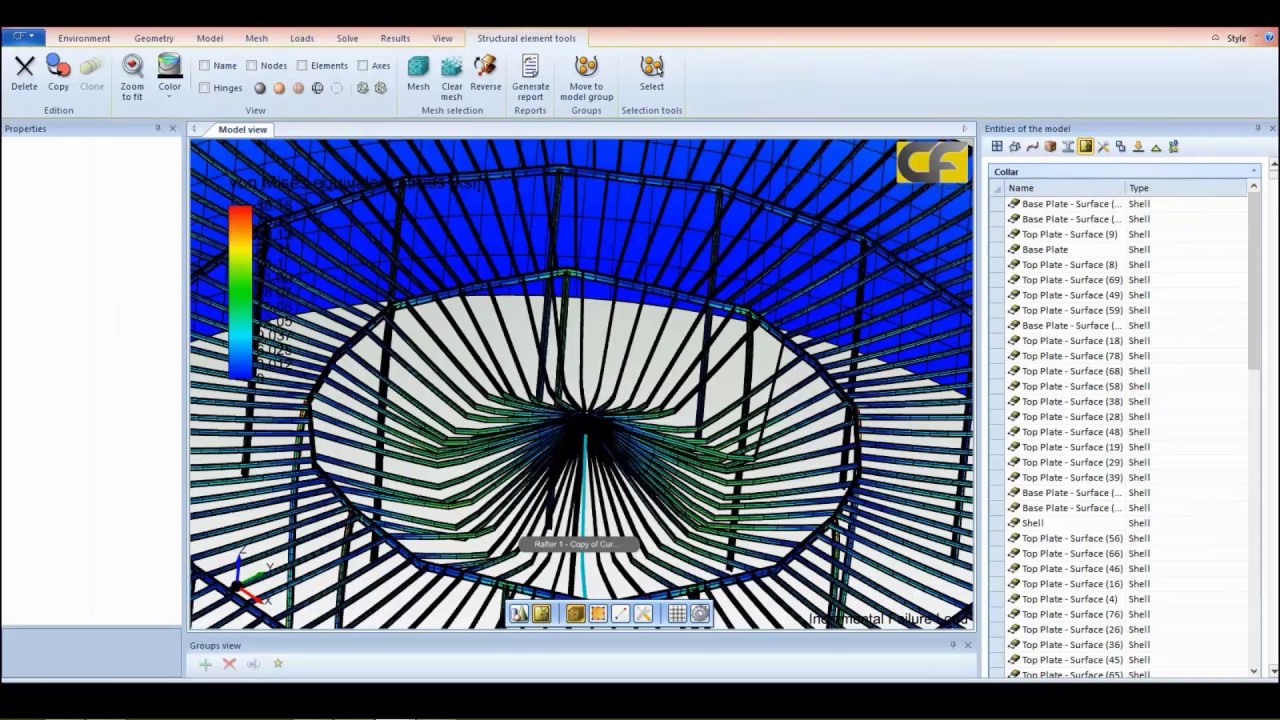The width and height of the screenshot is (1280, 720).
Task: Open the Environment ribbon tab
Action: (84, 38)
